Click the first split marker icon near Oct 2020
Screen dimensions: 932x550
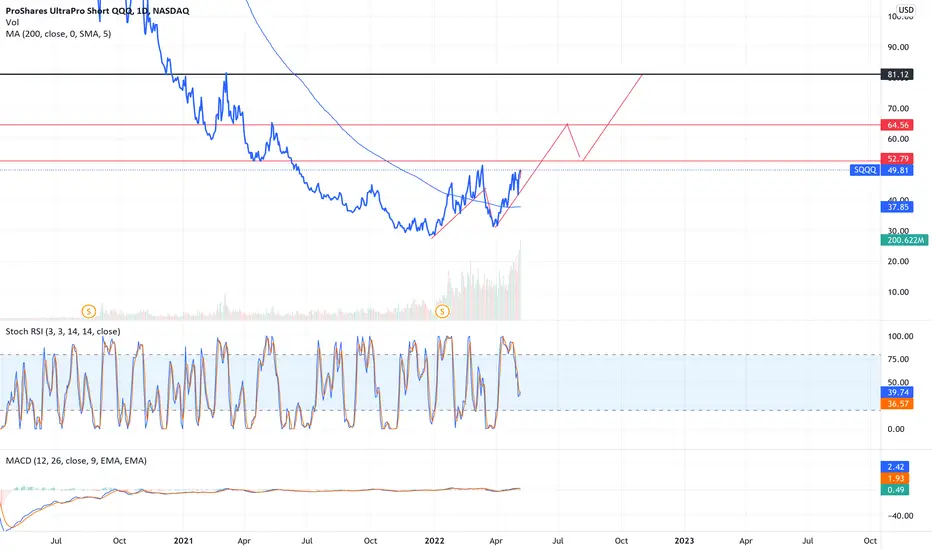(x=89, y=311)
